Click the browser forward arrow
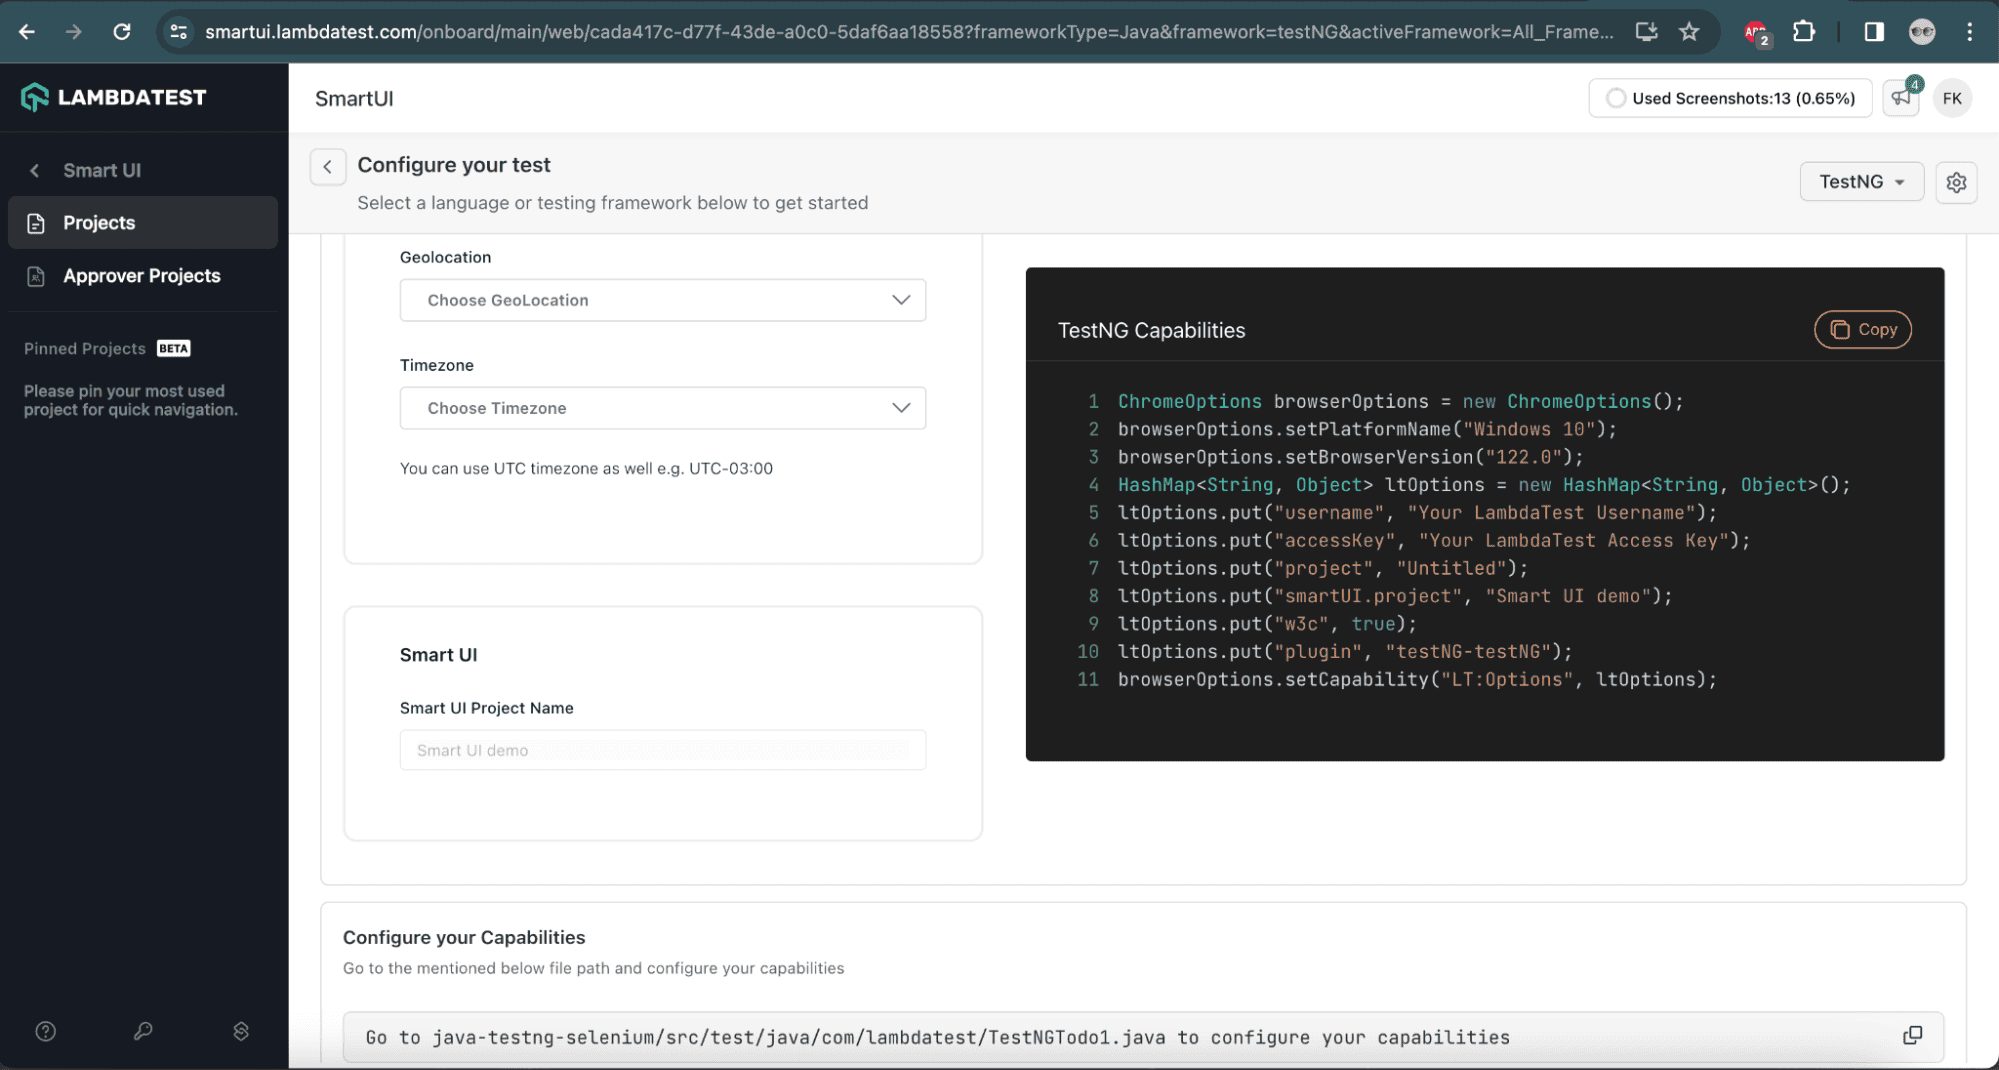The height and width of the screenshot is (1070, 1999). point(74,32)
